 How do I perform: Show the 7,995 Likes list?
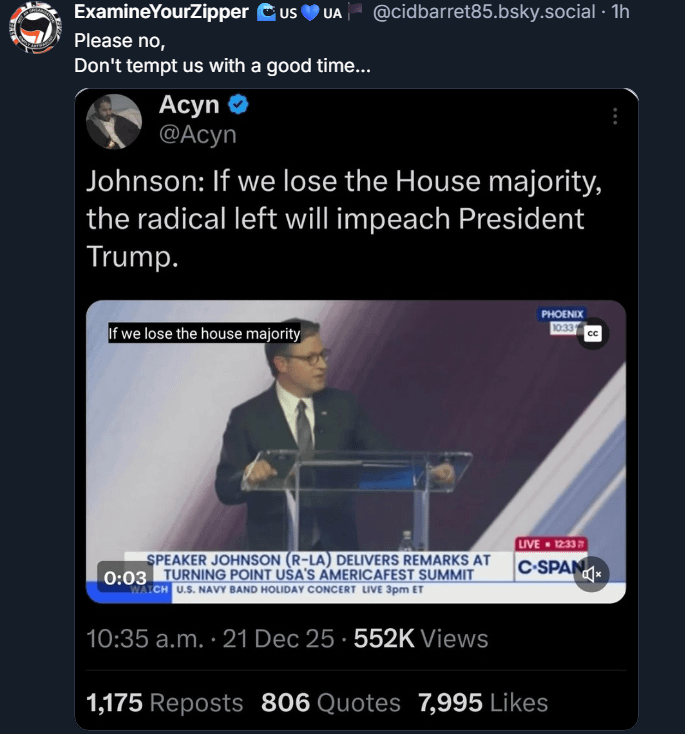click(483, 703)
